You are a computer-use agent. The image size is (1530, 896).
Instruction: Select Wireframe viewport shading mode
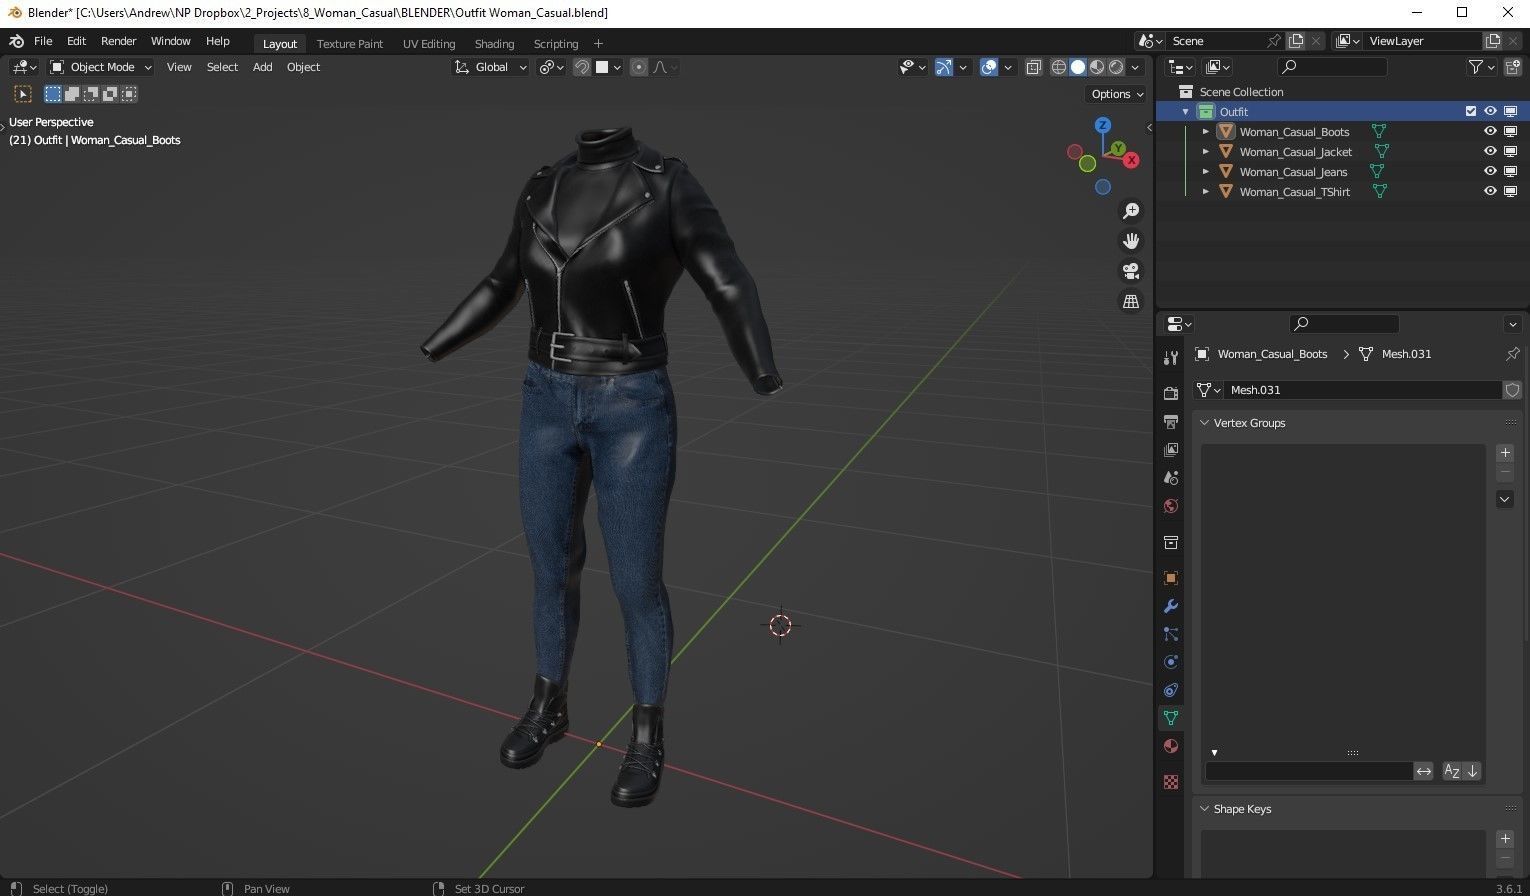point(1058,67)
